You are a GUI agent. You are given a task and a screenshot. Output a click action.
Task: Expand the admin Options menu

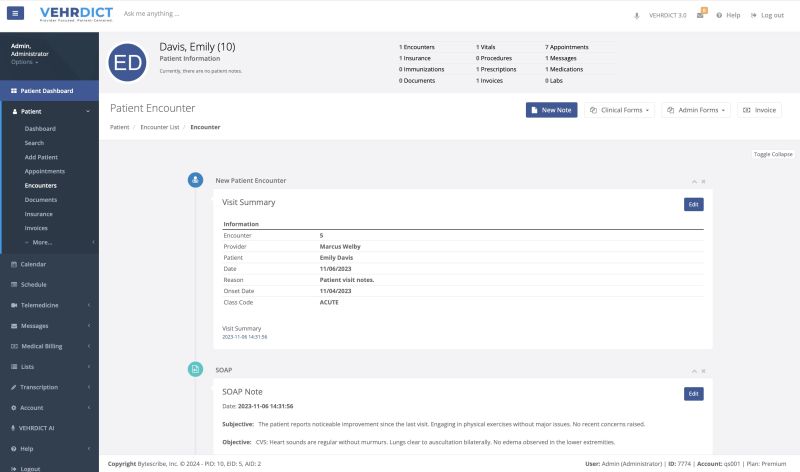coord(24,62)
